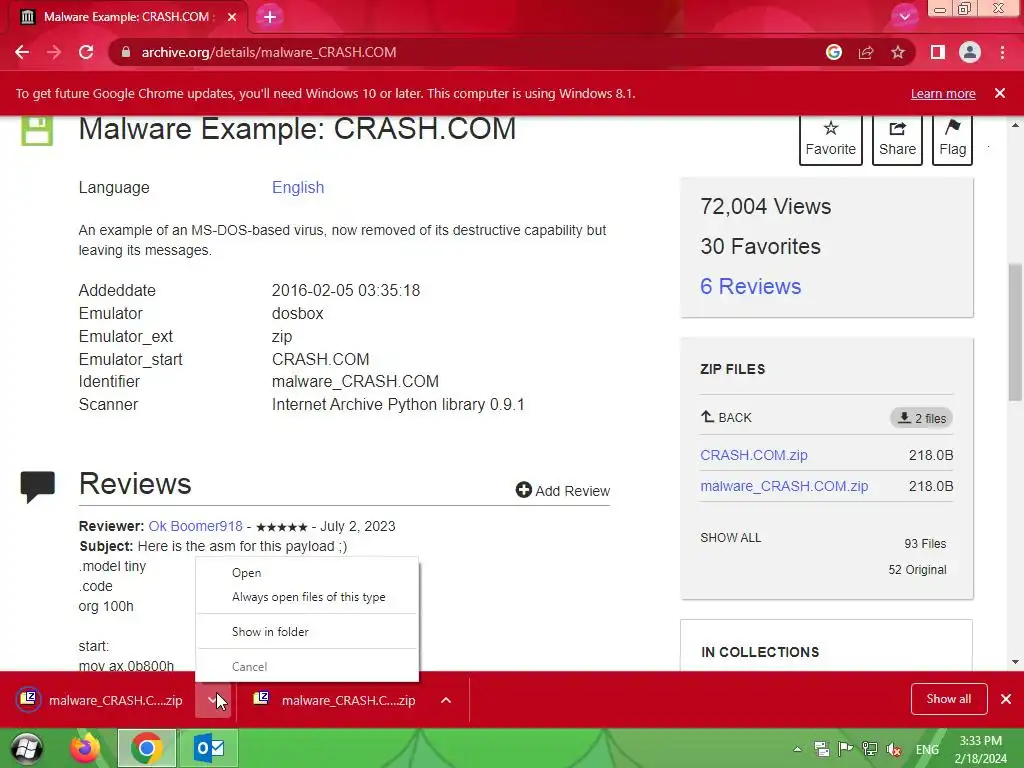Viewport: 1024px width, 768px height.
Task: Click the safely remove hardware tray icon
Action: click(x=822, y=750)
